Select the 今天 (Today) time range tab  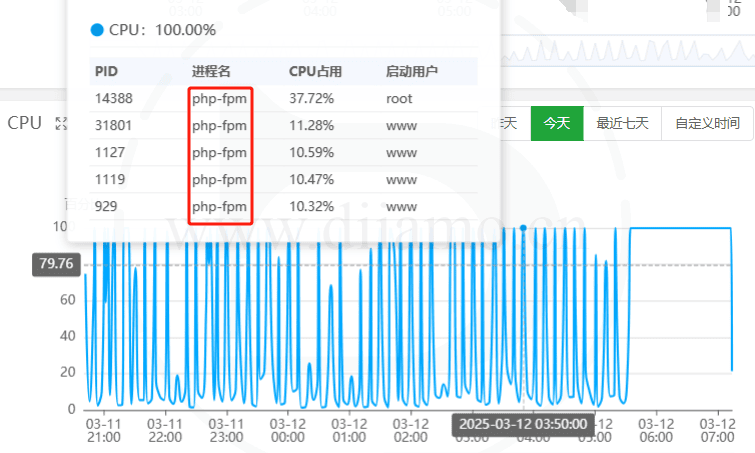[556, 123]
